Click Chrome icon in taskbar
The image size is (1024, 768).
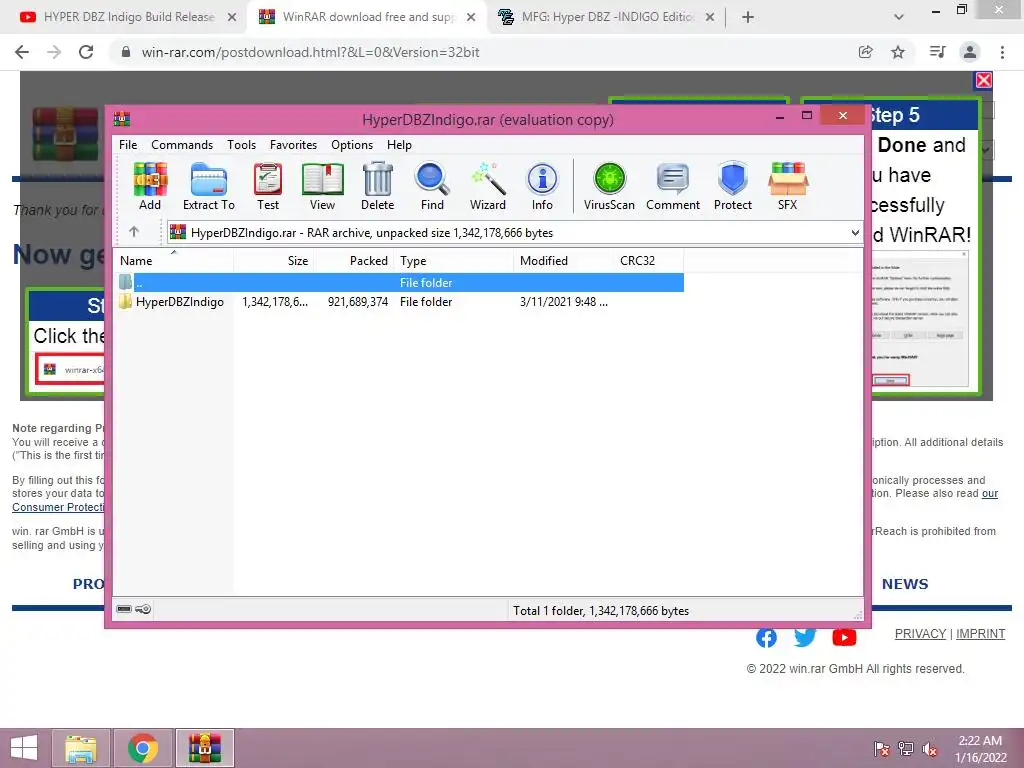(x=143, y=748)
